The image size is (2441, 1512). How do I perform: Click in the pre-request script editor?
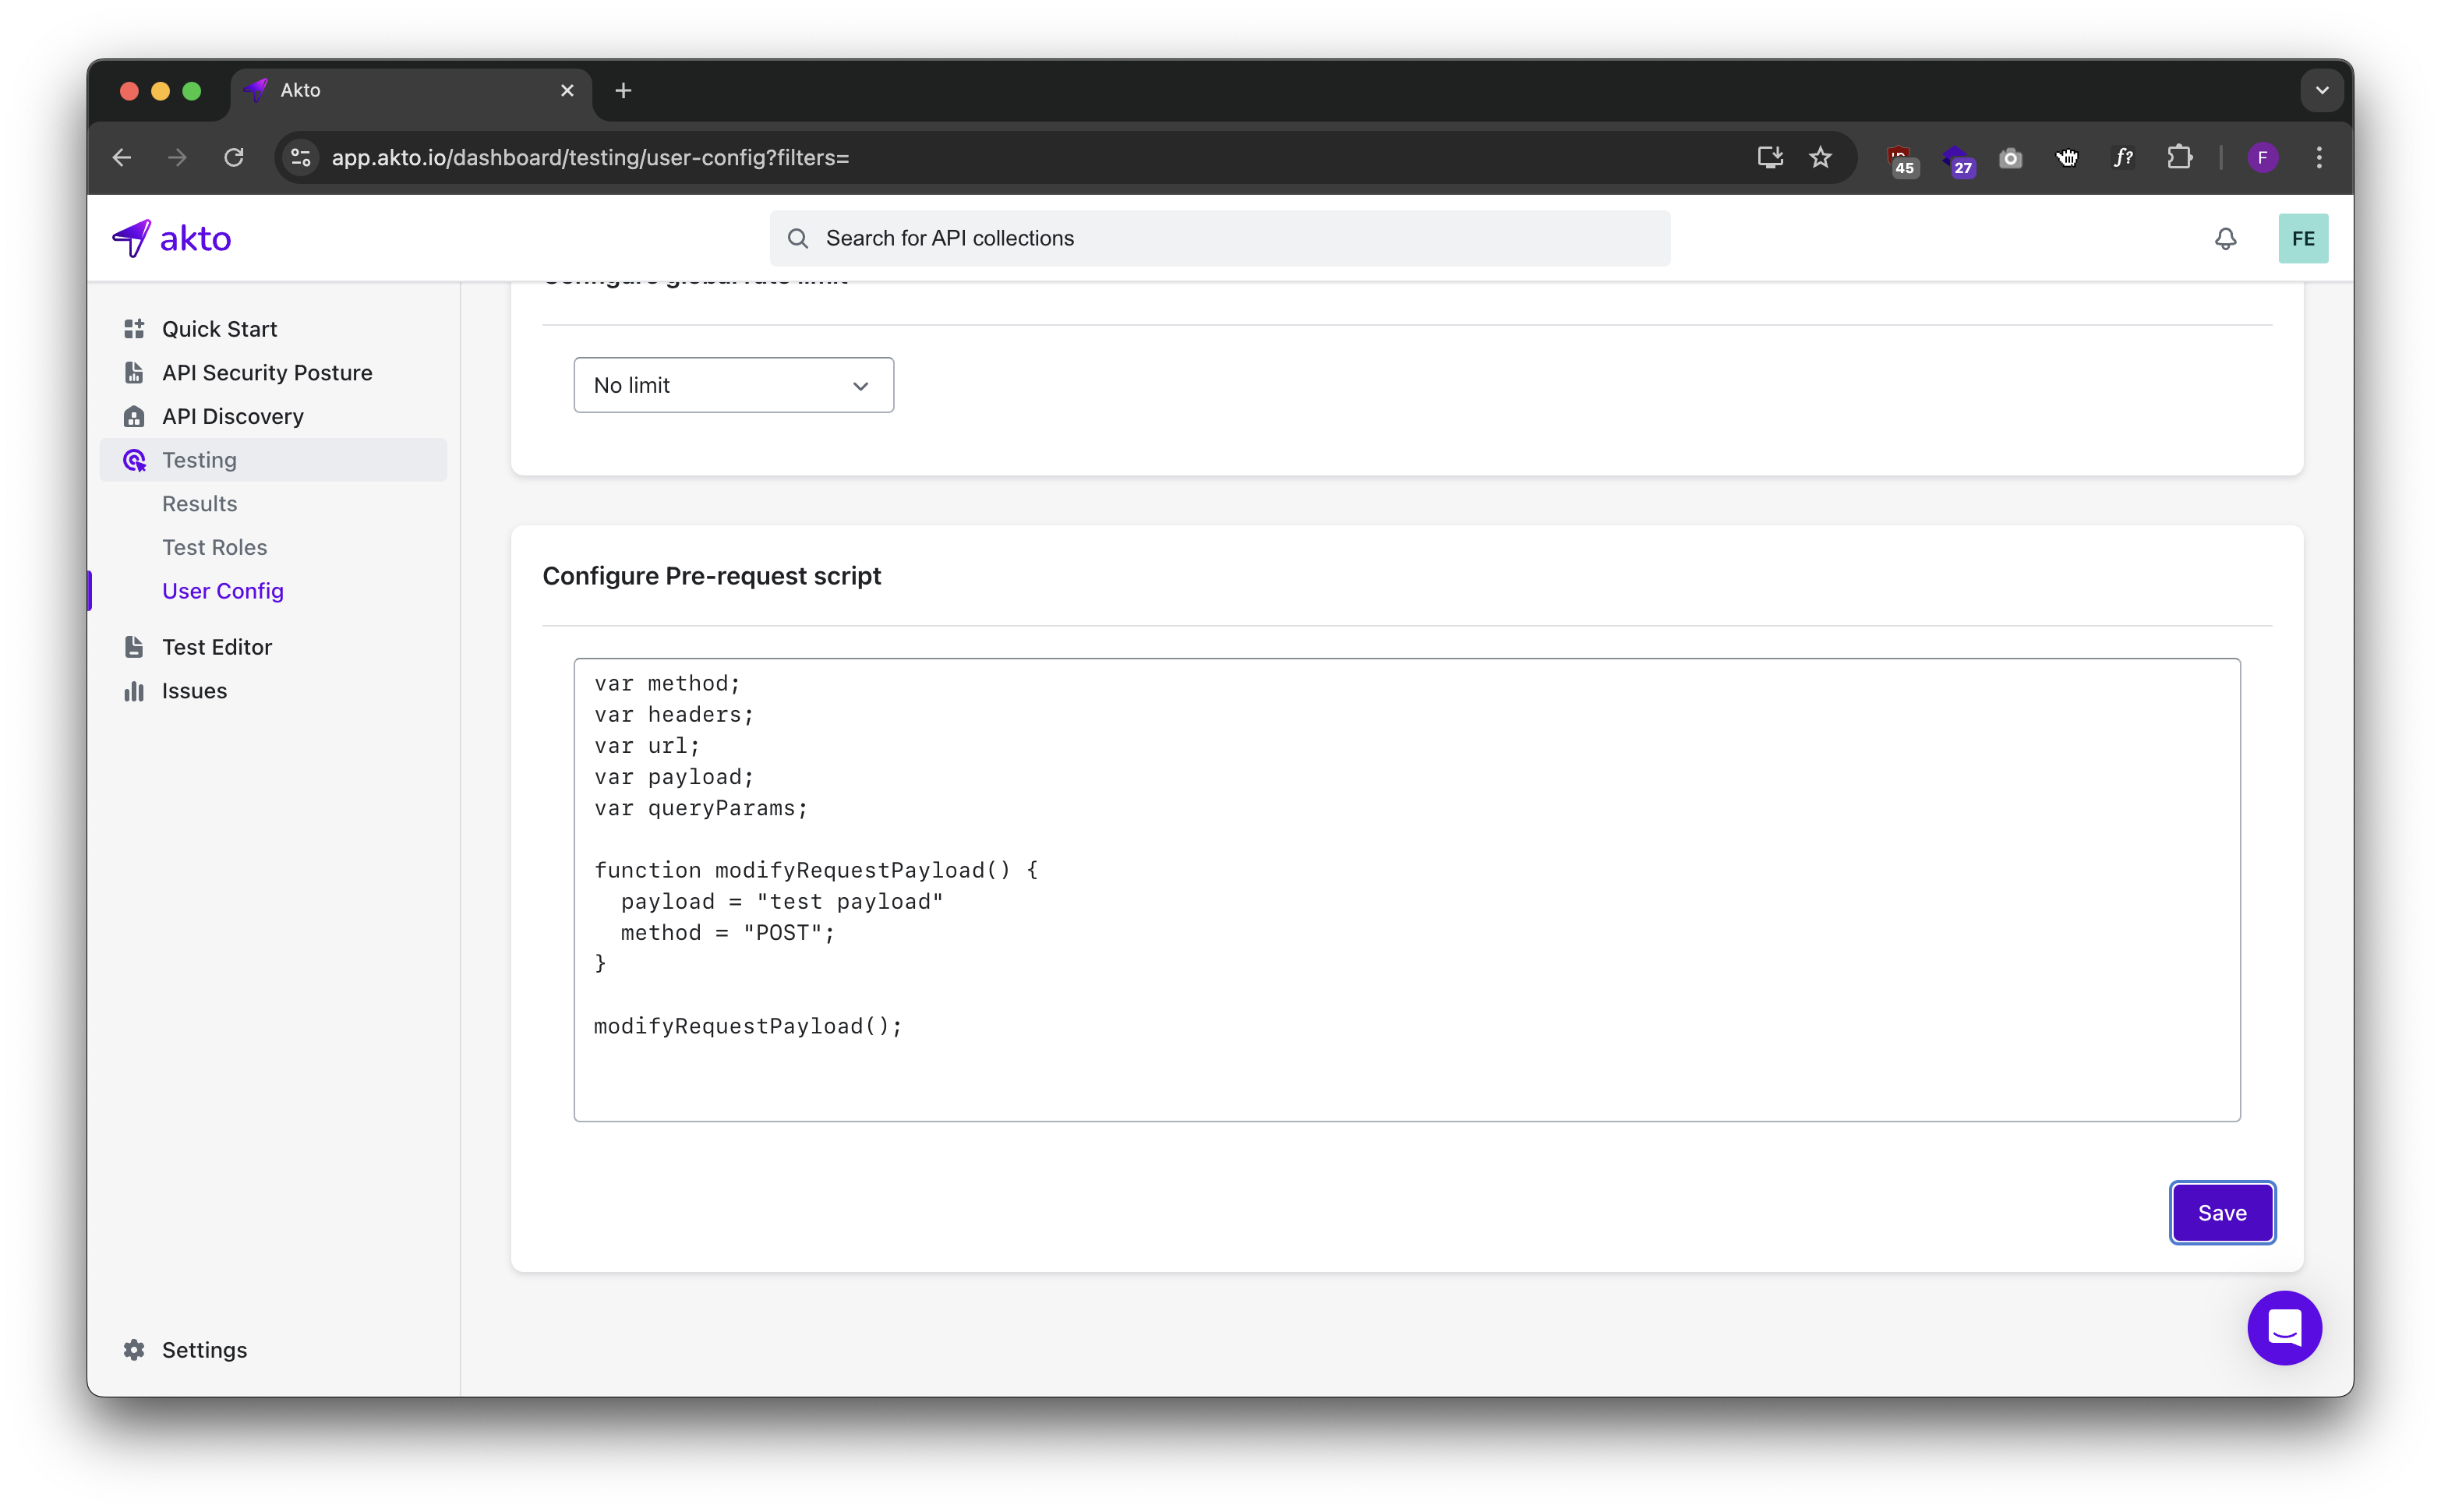click(1406, 889)
